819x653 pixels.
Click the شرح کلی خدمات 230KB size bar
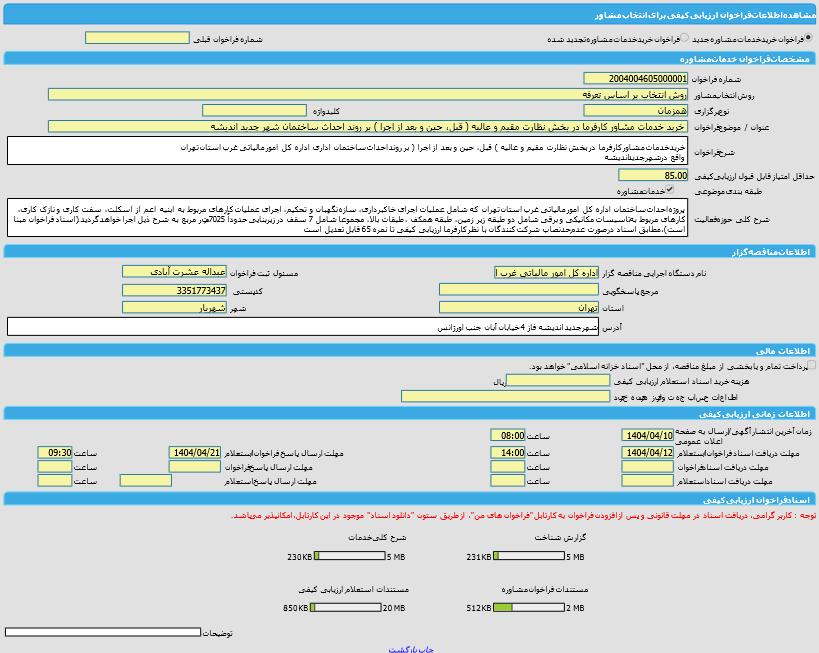349,556
